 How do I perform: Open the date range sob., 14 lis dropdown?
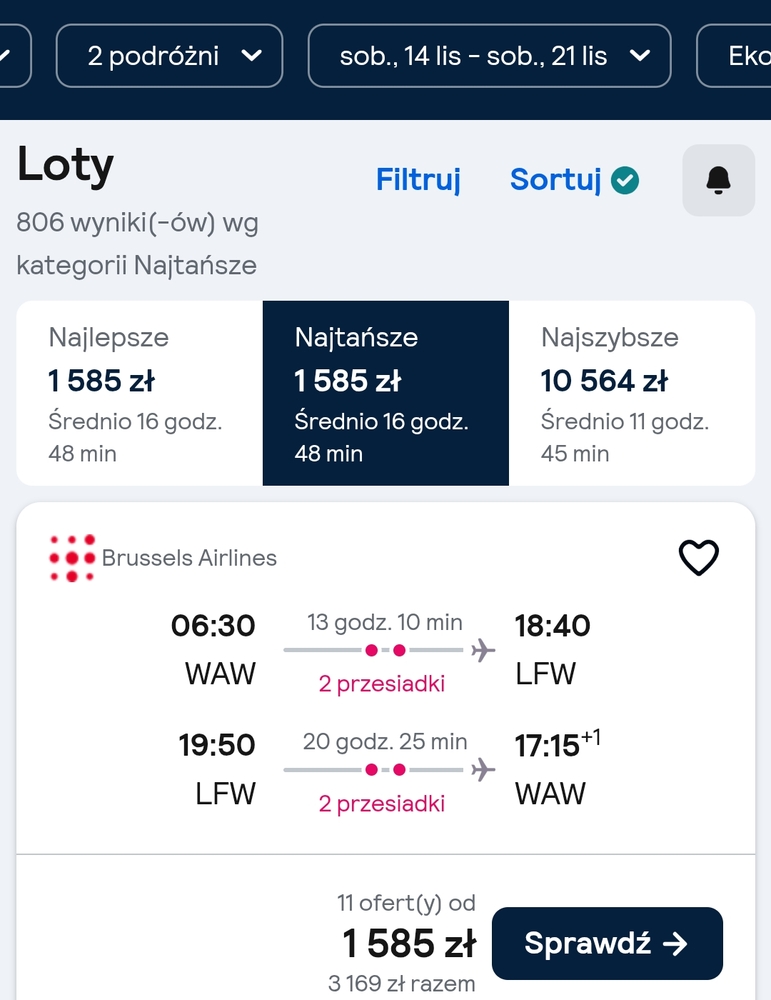pyautogui.click(x=489, y=56)
